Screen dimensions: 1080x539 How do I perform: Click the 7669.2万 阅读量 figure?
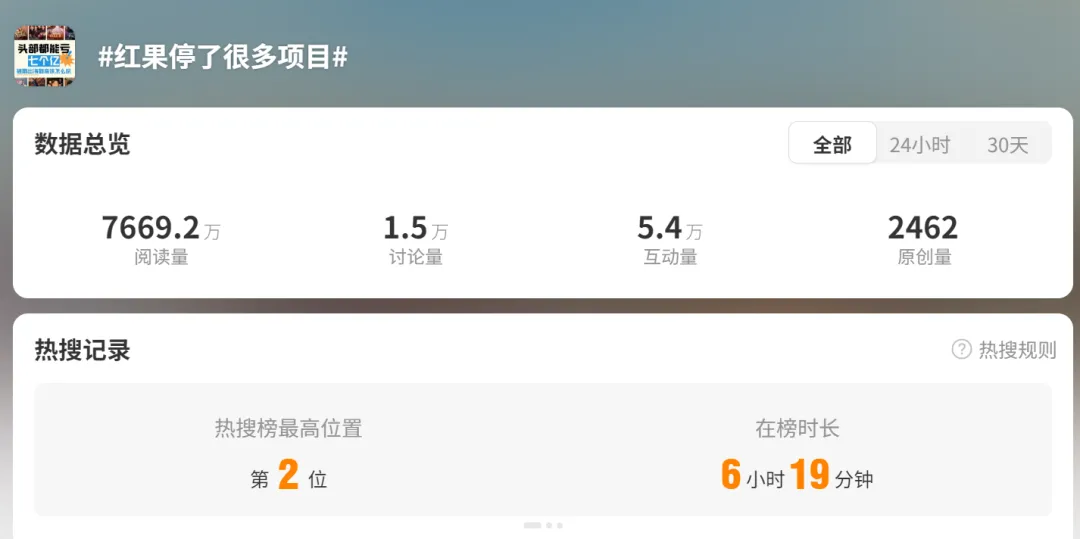[161, 228]
